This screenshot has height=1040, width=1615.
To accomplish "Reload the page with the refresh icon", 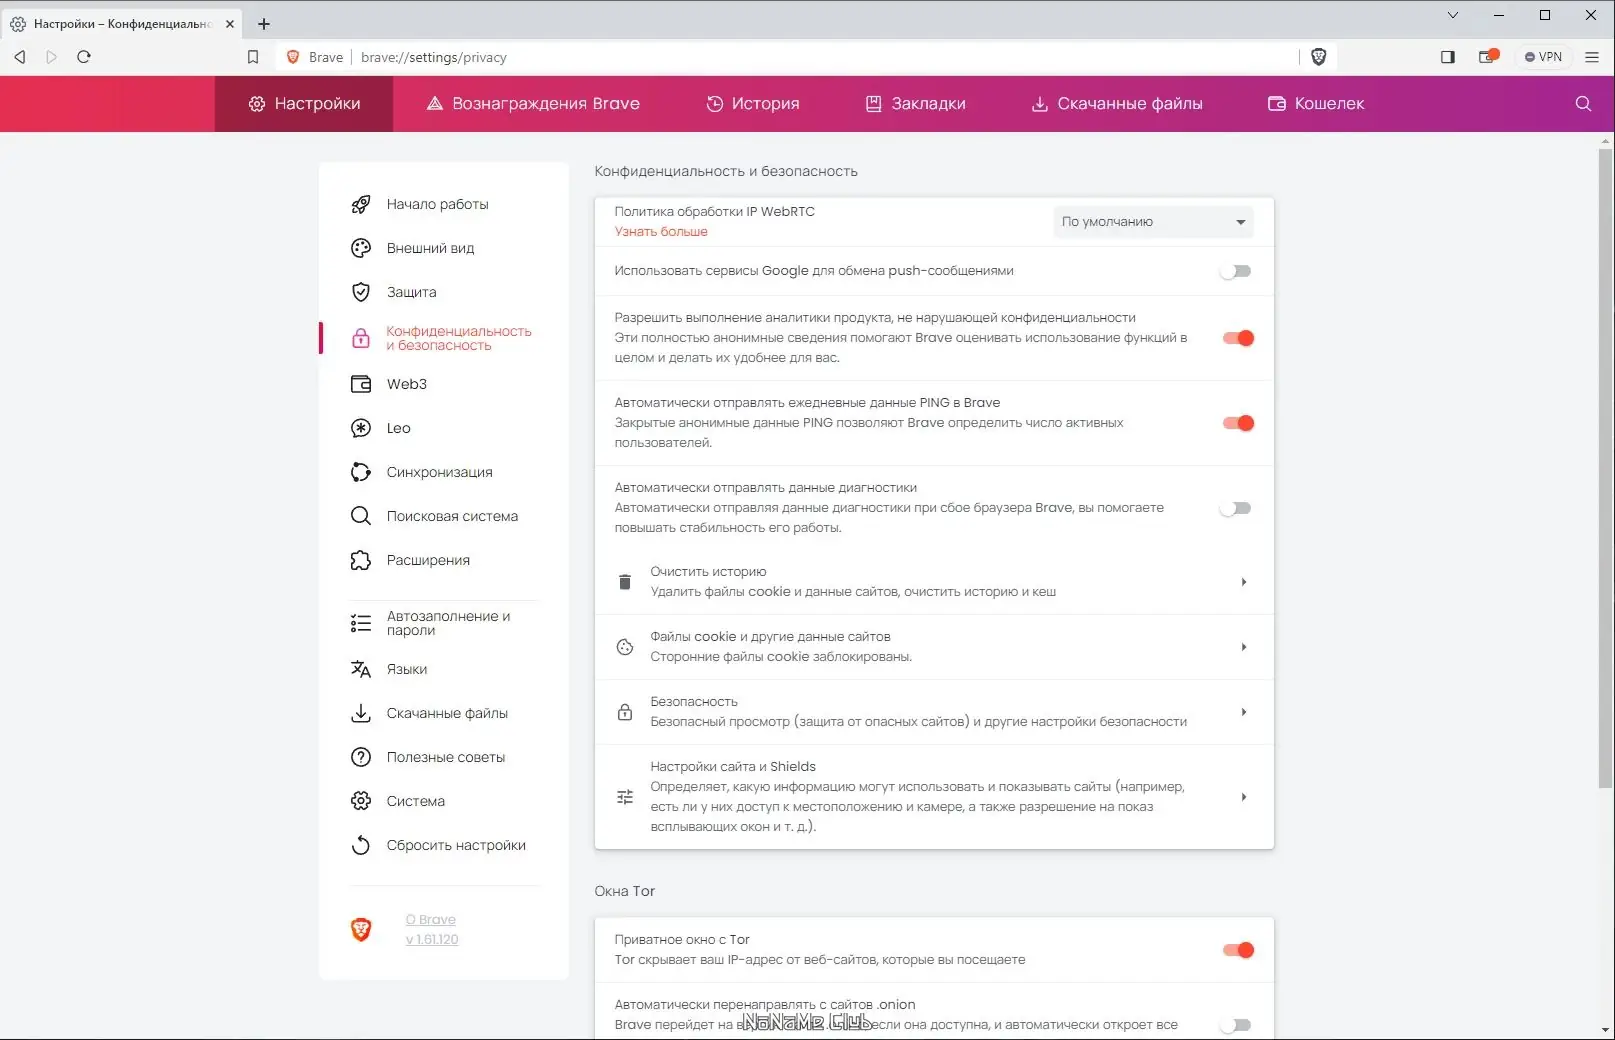I will click(84, 57).
